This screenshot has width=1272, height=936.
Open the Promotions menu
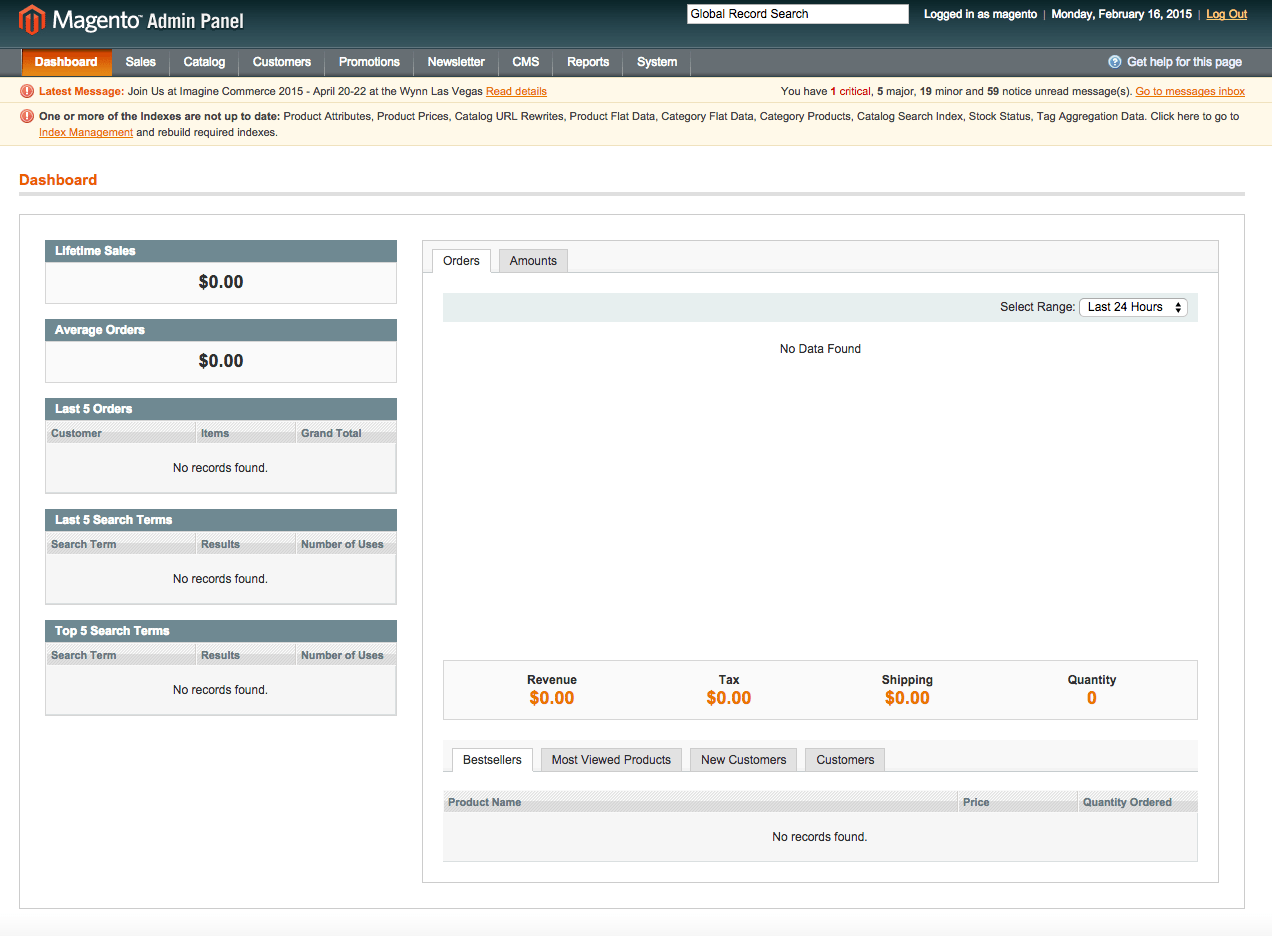(x=369, y=62)
